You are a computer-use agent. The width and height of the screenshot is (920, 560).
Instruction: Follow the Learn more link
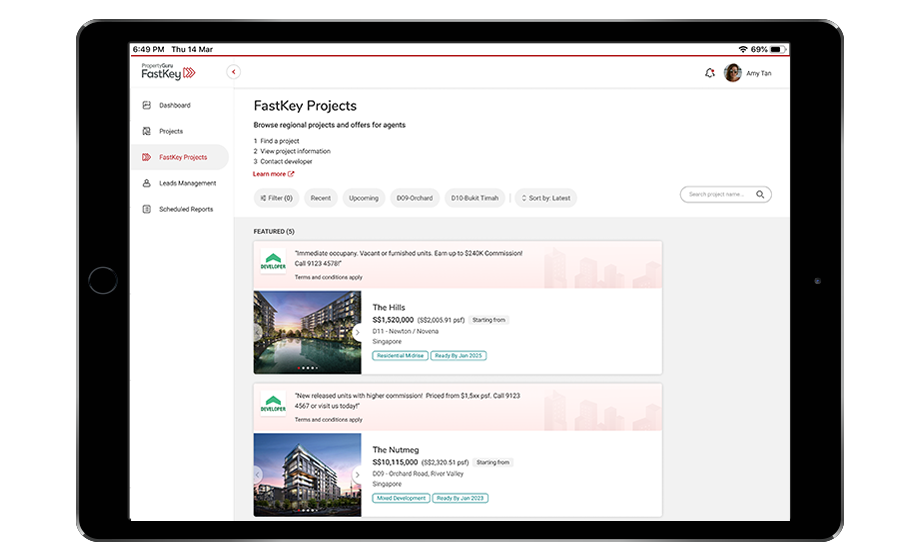coord(273,174)
